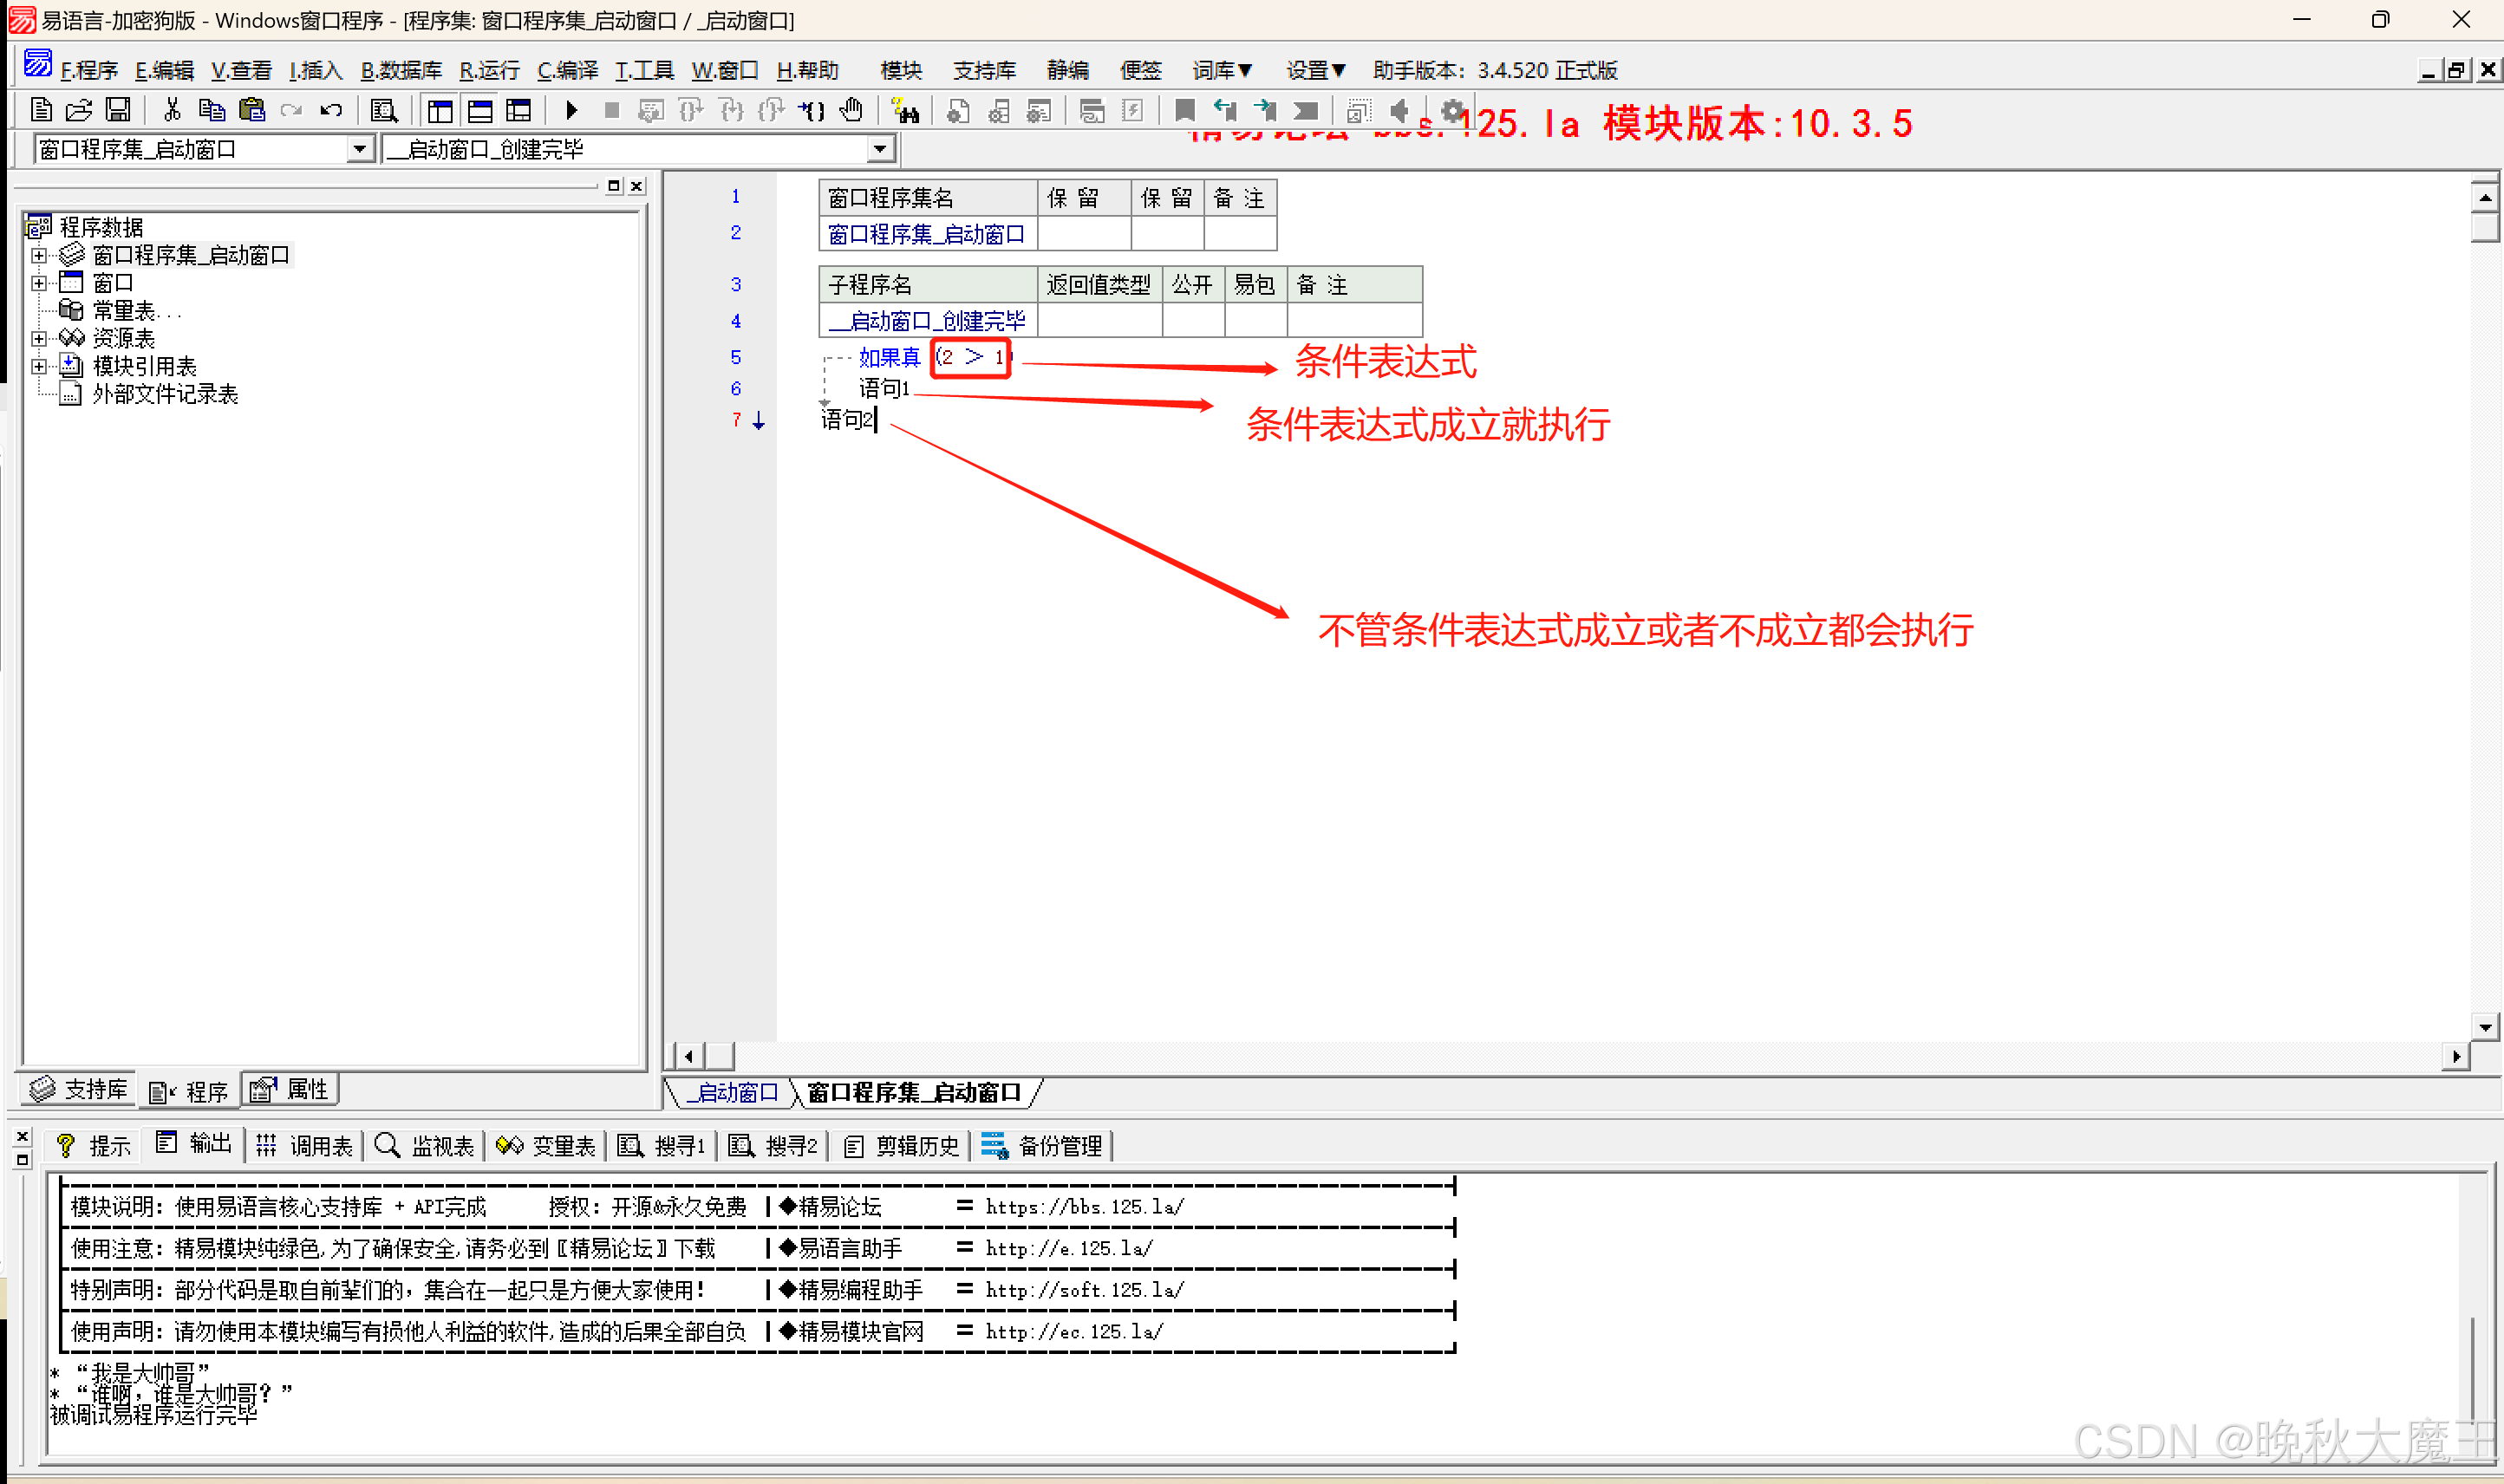This screenshot has height=1484, width=2504.
Task: Open the E.编辑 menu
Action: pos(164,70)
